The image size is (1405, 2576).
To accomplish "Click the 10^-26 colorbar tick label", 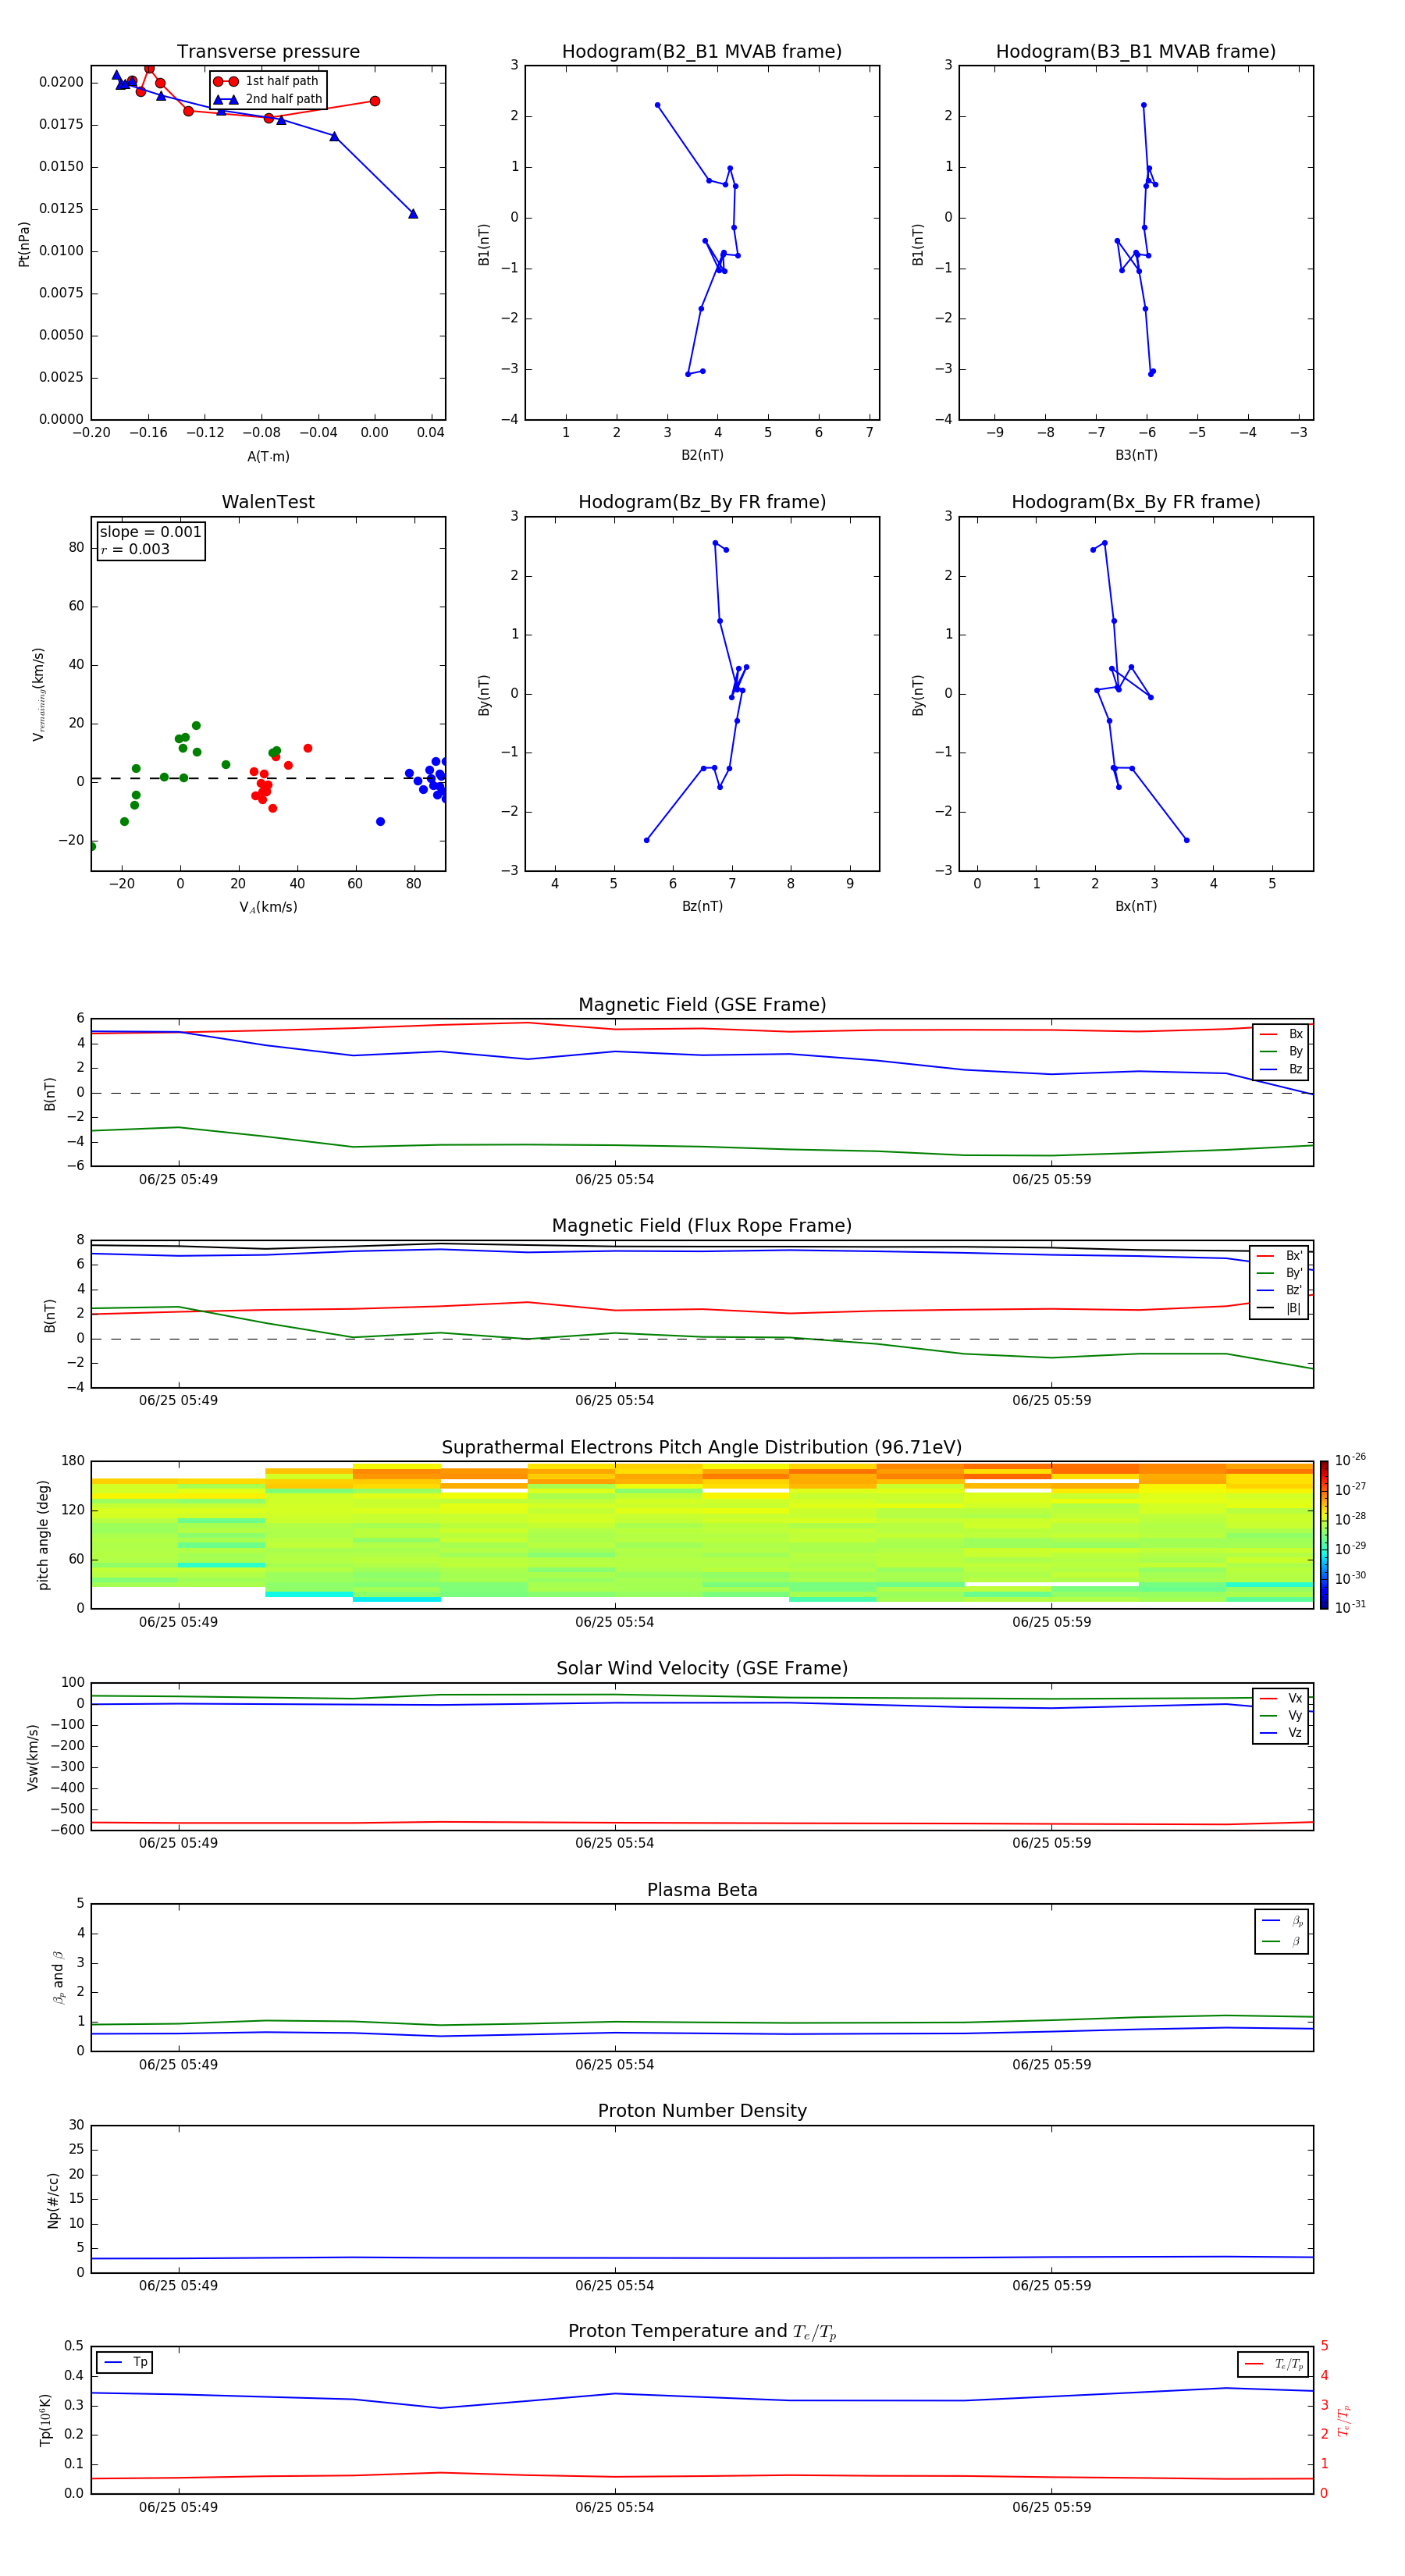I will pyautogui.click(x=1350, y=1460).
